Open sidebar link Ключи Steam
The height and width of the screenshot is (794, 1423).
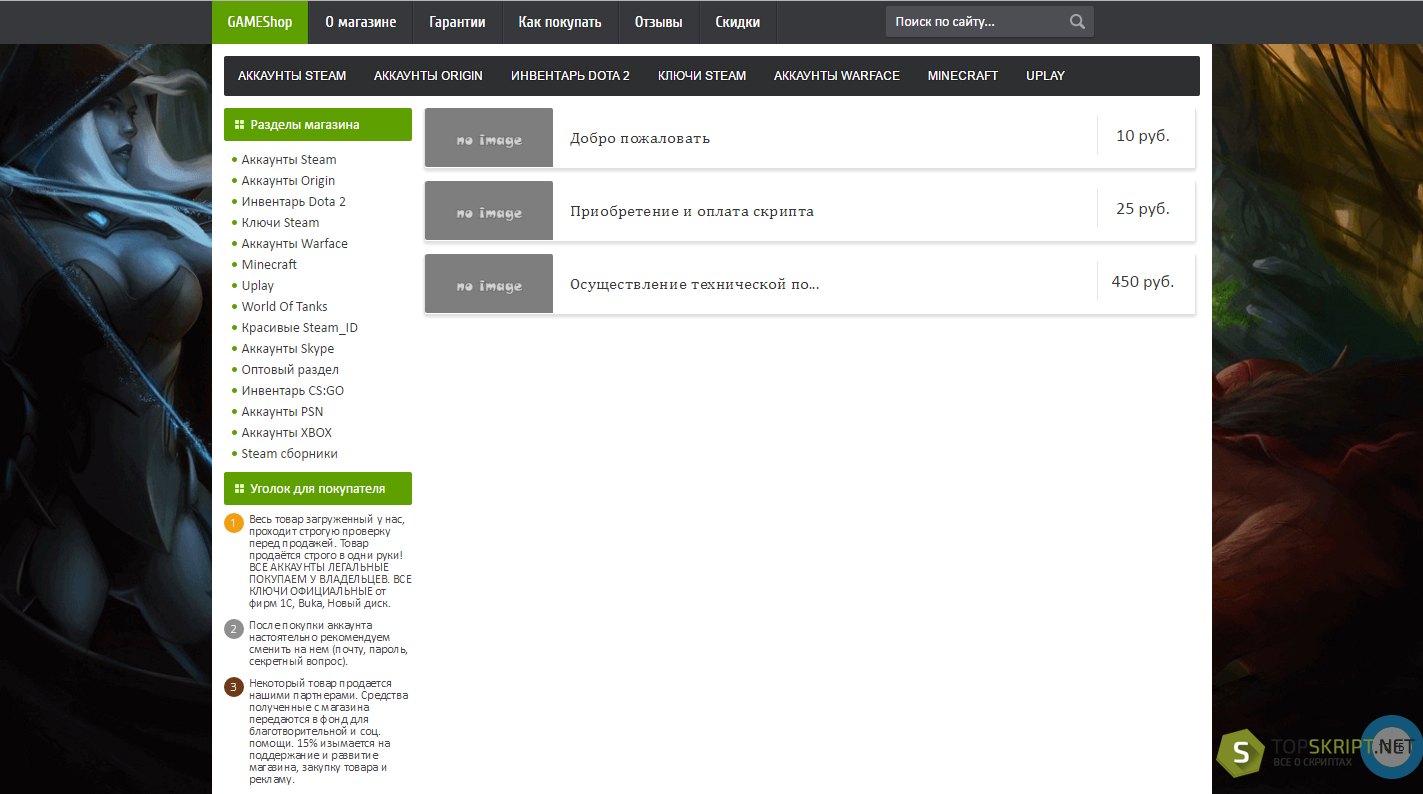pos(281,223)
